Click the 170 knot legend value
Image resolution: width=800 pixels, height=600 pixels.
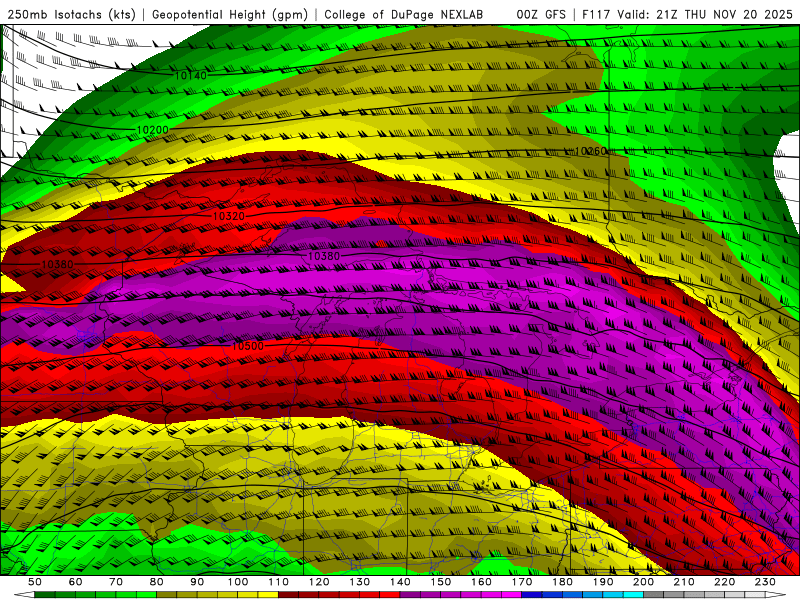point(522,582)
